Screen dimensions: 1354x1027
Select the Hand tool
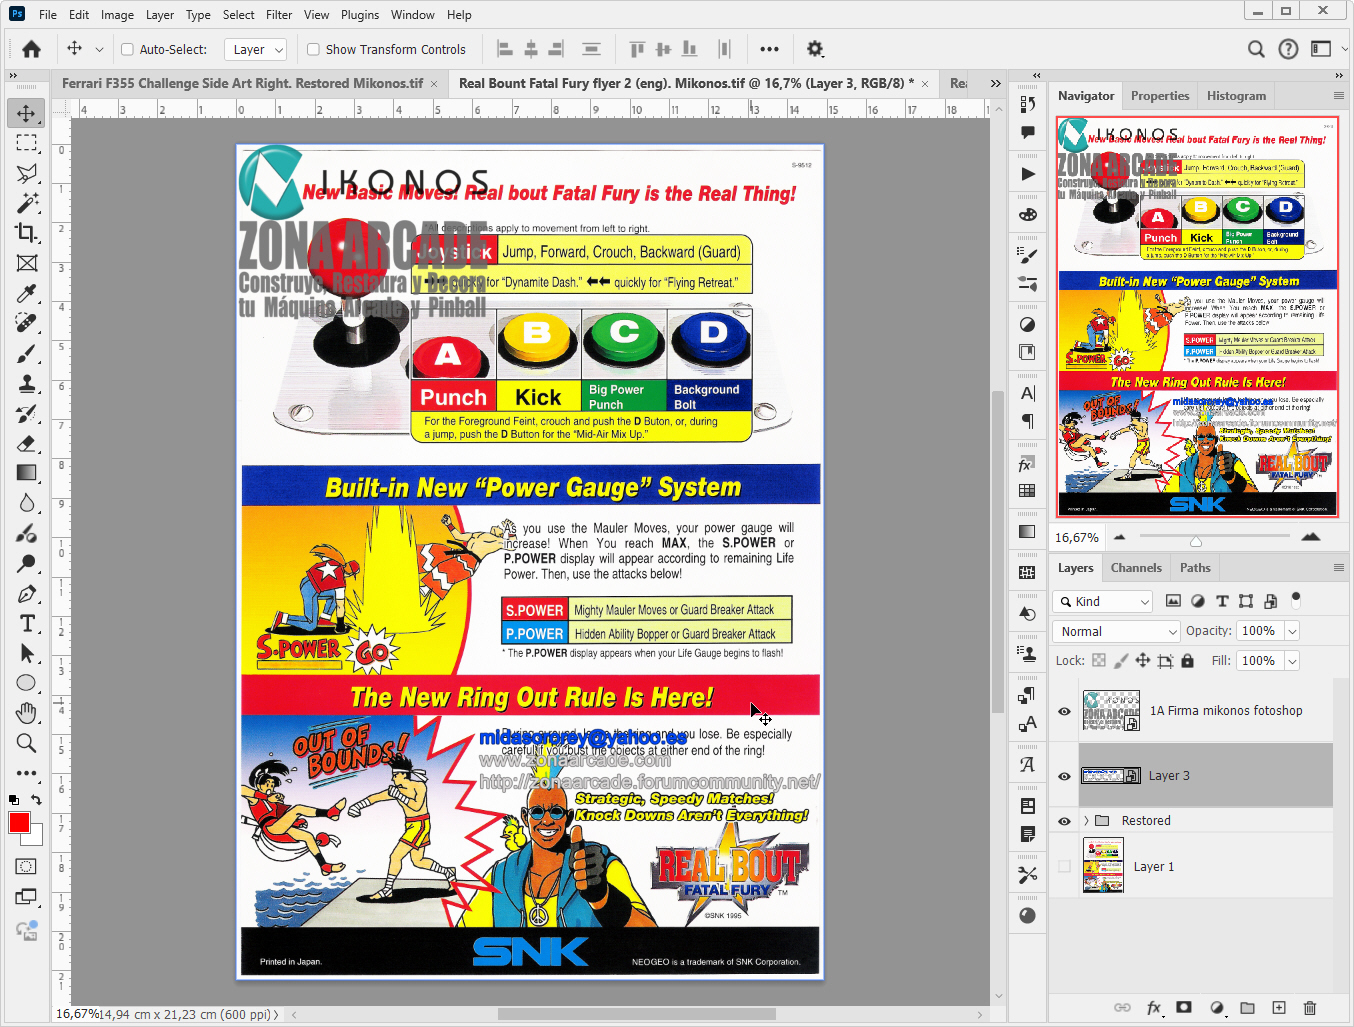pos(27,713)
